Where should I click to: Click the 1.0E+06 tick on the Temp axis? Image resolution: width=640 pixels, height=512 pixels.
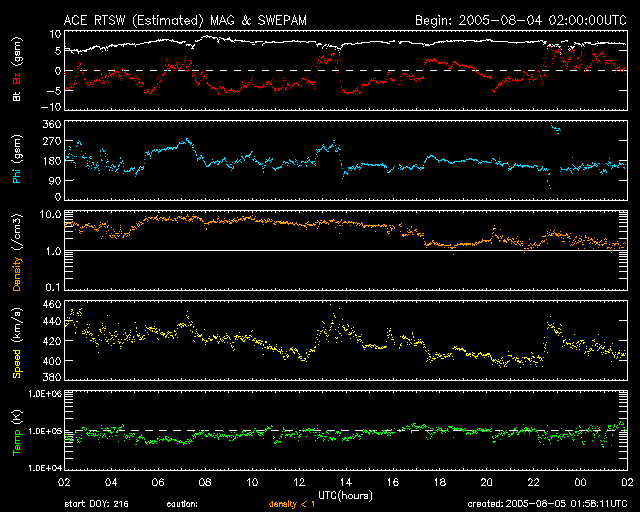coord(45,394)
